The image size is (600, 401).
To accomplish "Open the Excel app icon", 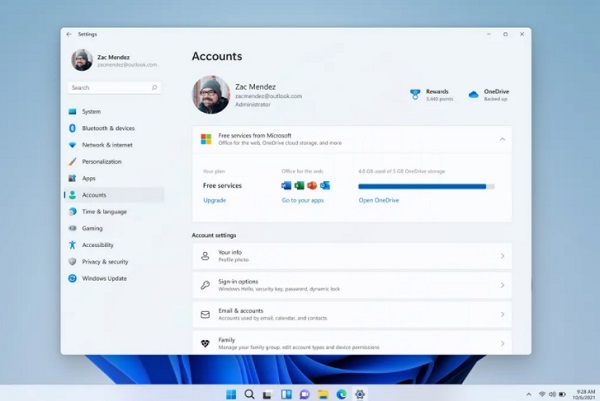I will pos(299,186).
